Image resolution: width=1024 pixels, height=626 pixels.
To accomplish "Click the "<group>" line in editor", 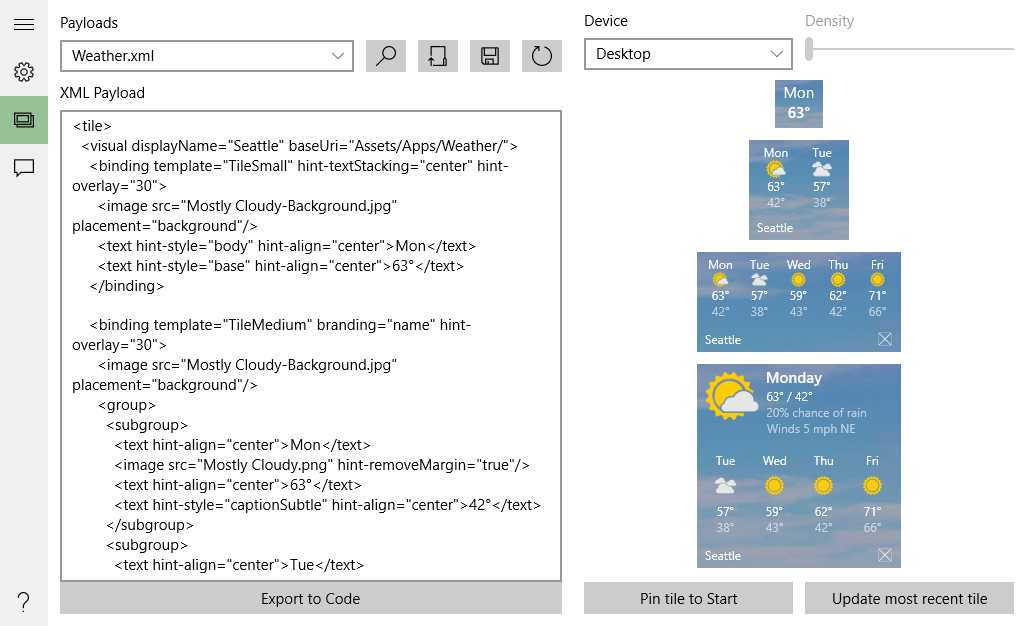I will click(127, 405).
